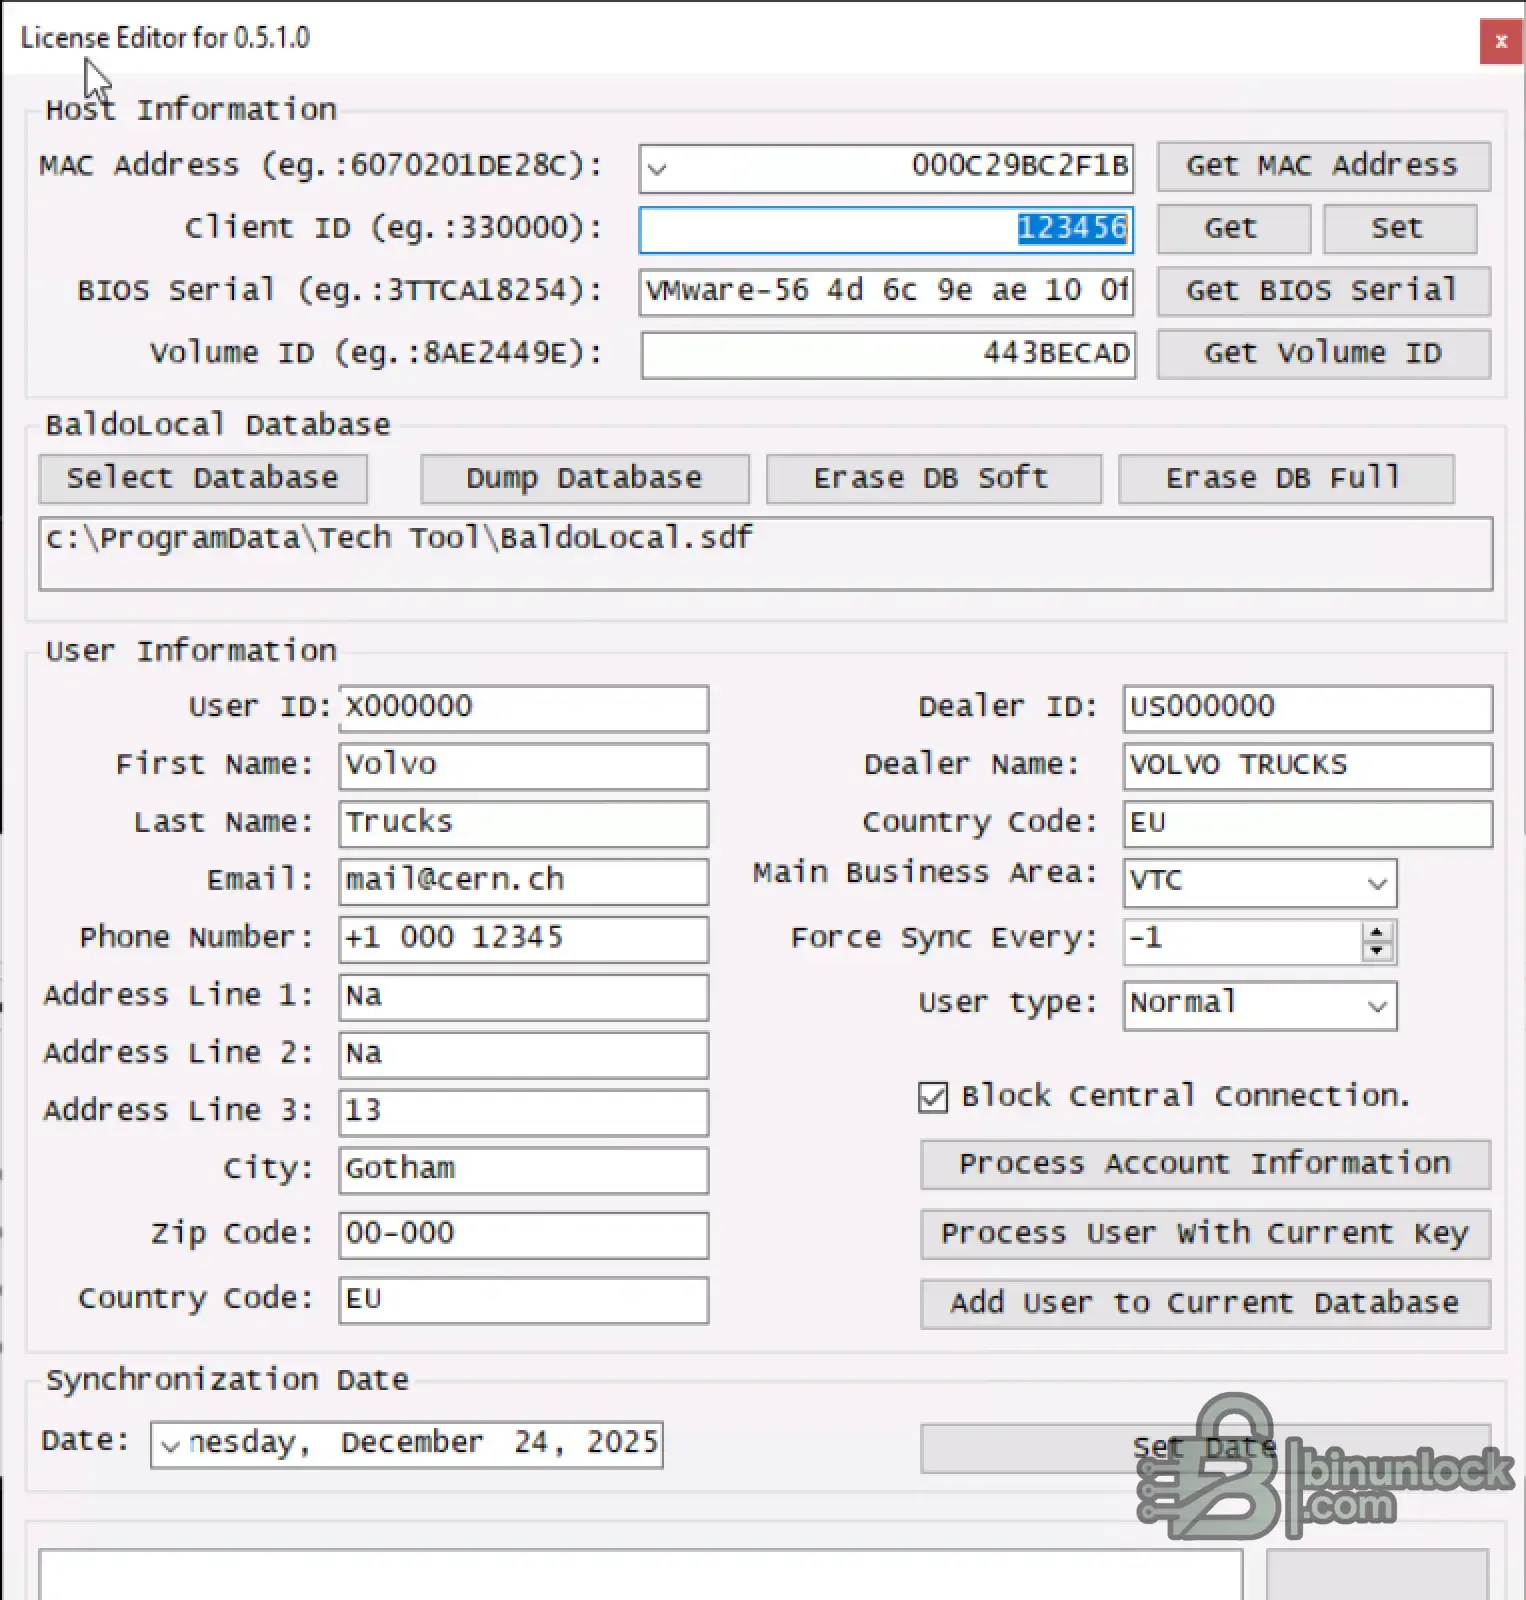
Task: Toggle Block Central Connection checkbox
Action: [933, 1097]
